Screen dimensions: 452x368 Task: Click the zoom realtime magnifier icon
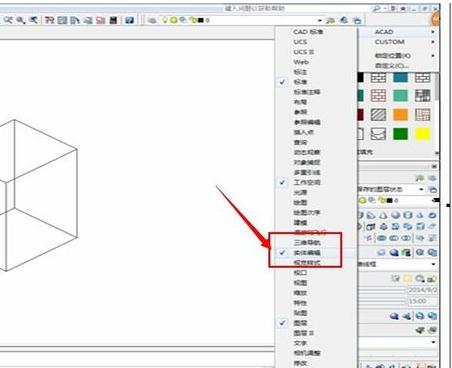(8, 20)
